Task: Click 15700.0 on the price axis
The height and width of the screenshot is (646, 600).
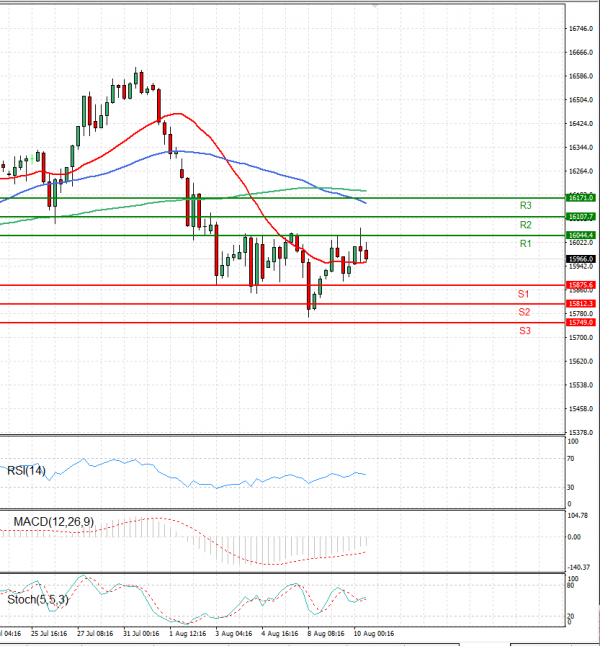Action: point(581,338)
